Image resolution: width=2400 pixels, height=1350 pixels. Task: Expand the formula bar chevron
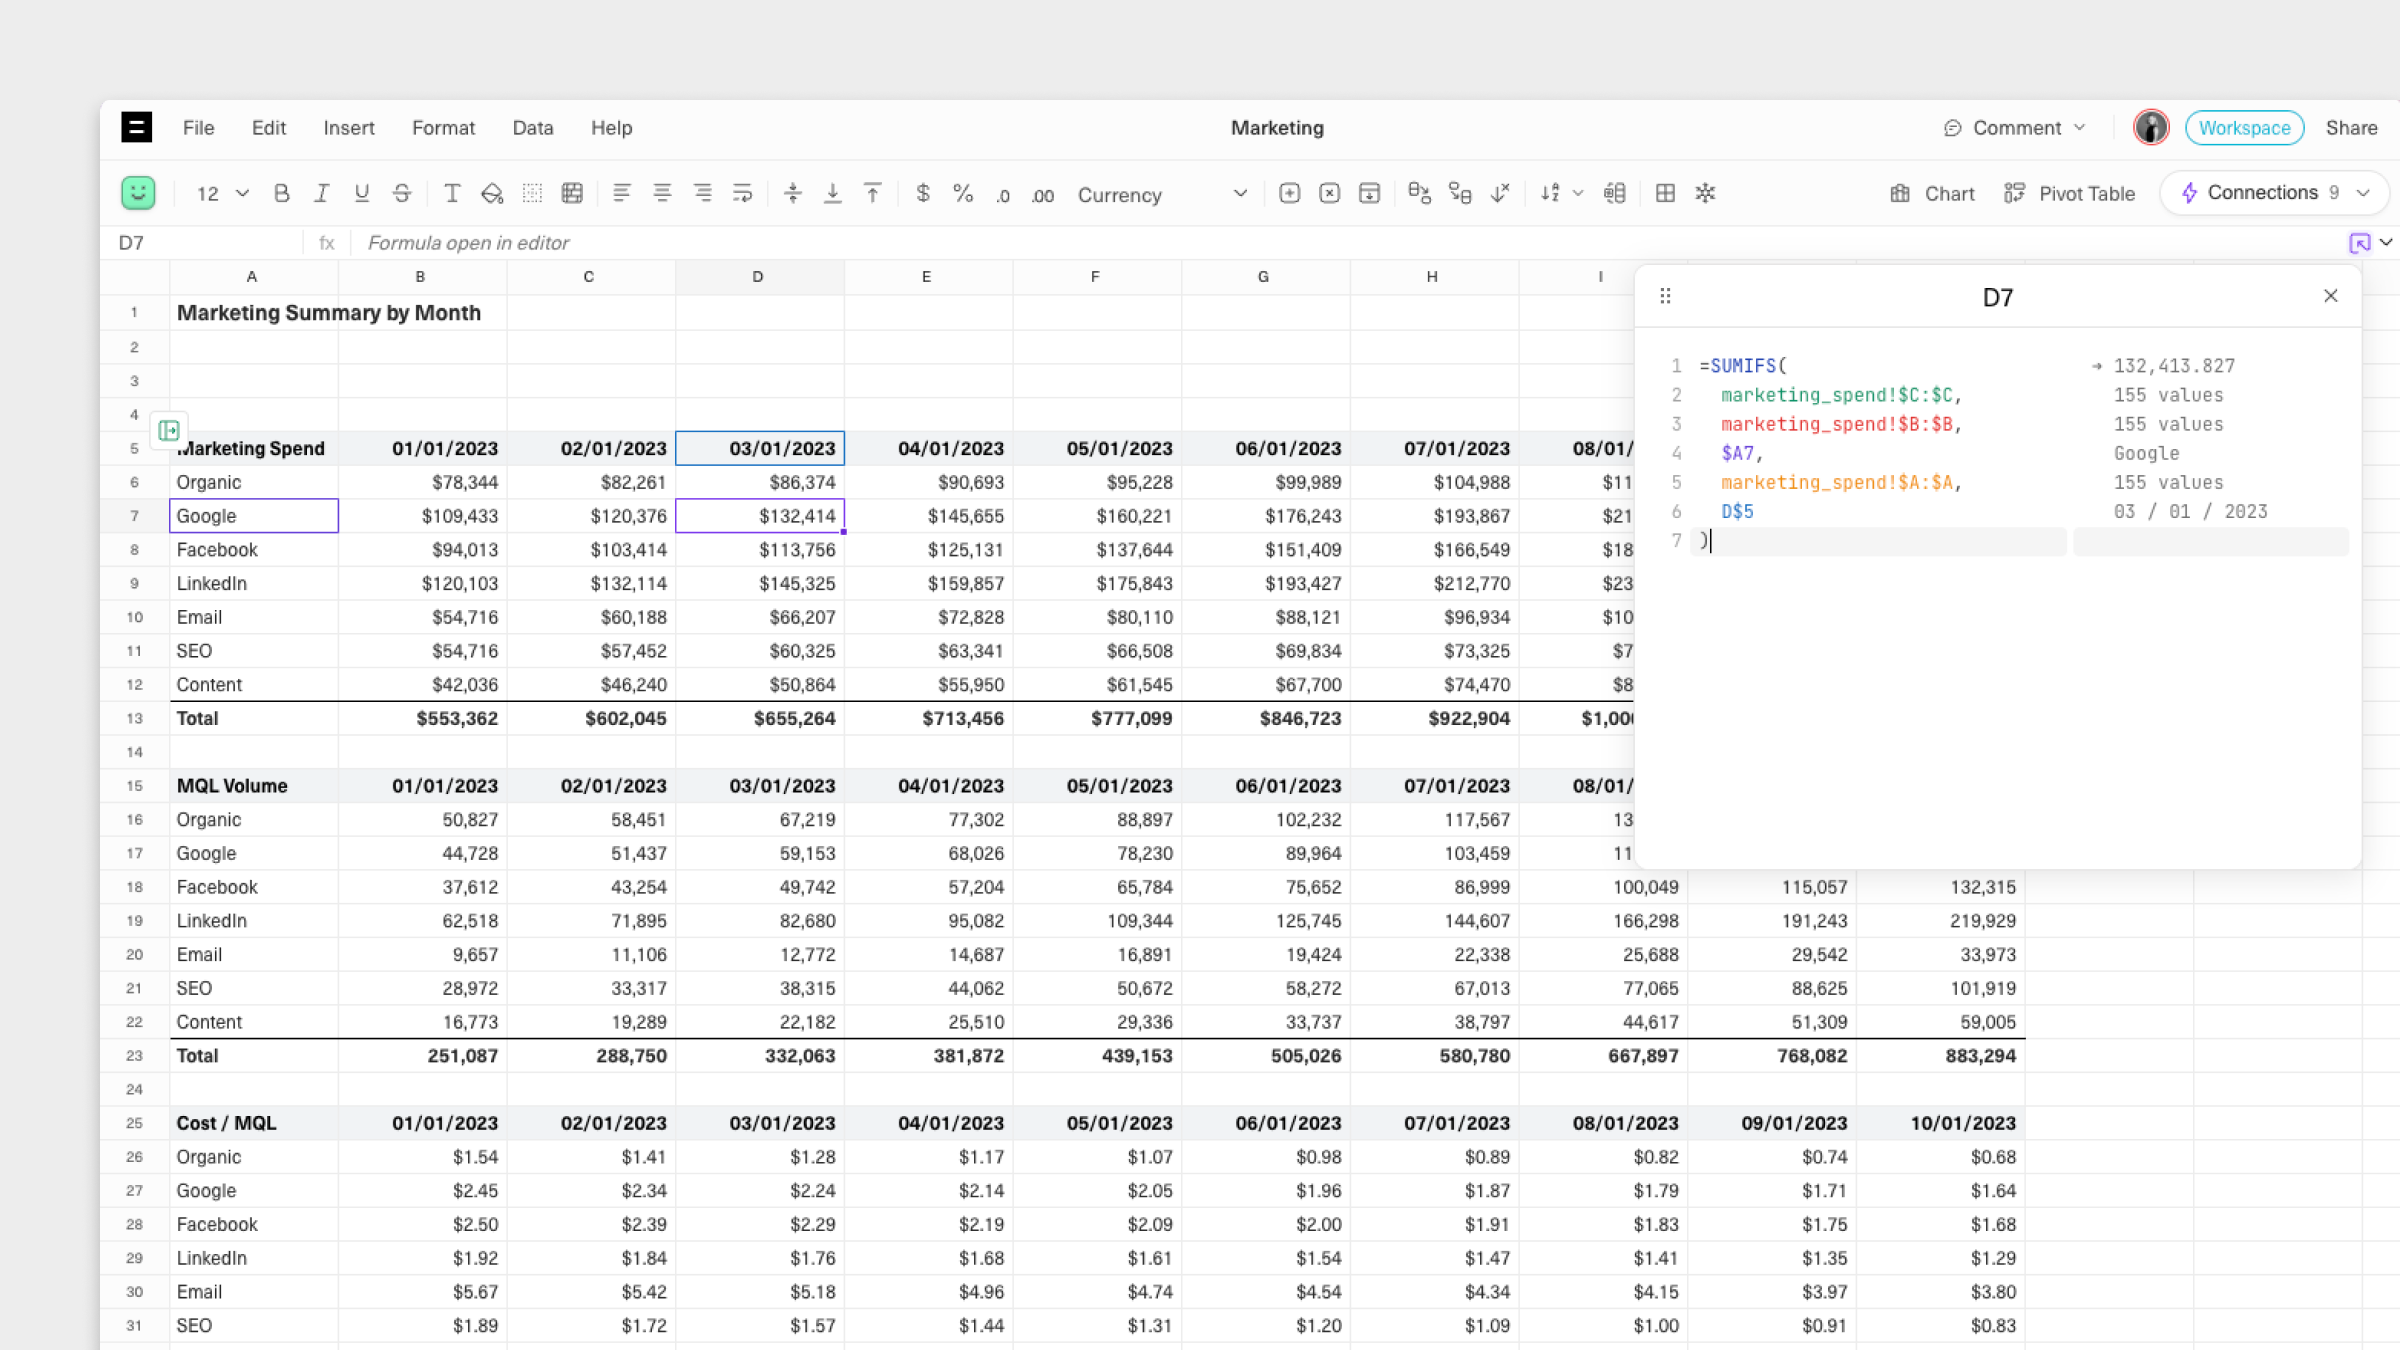[x=2387, y=242]
